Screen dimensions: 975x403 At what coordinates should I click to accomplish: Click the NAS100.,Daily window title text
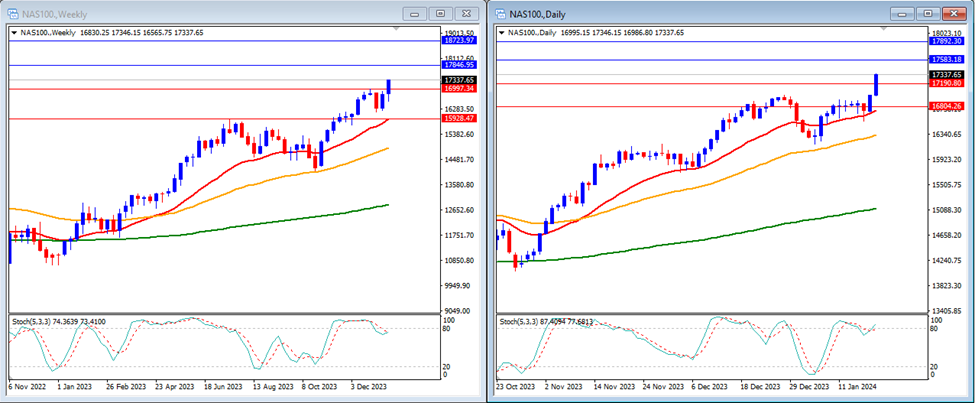[538, 14]
